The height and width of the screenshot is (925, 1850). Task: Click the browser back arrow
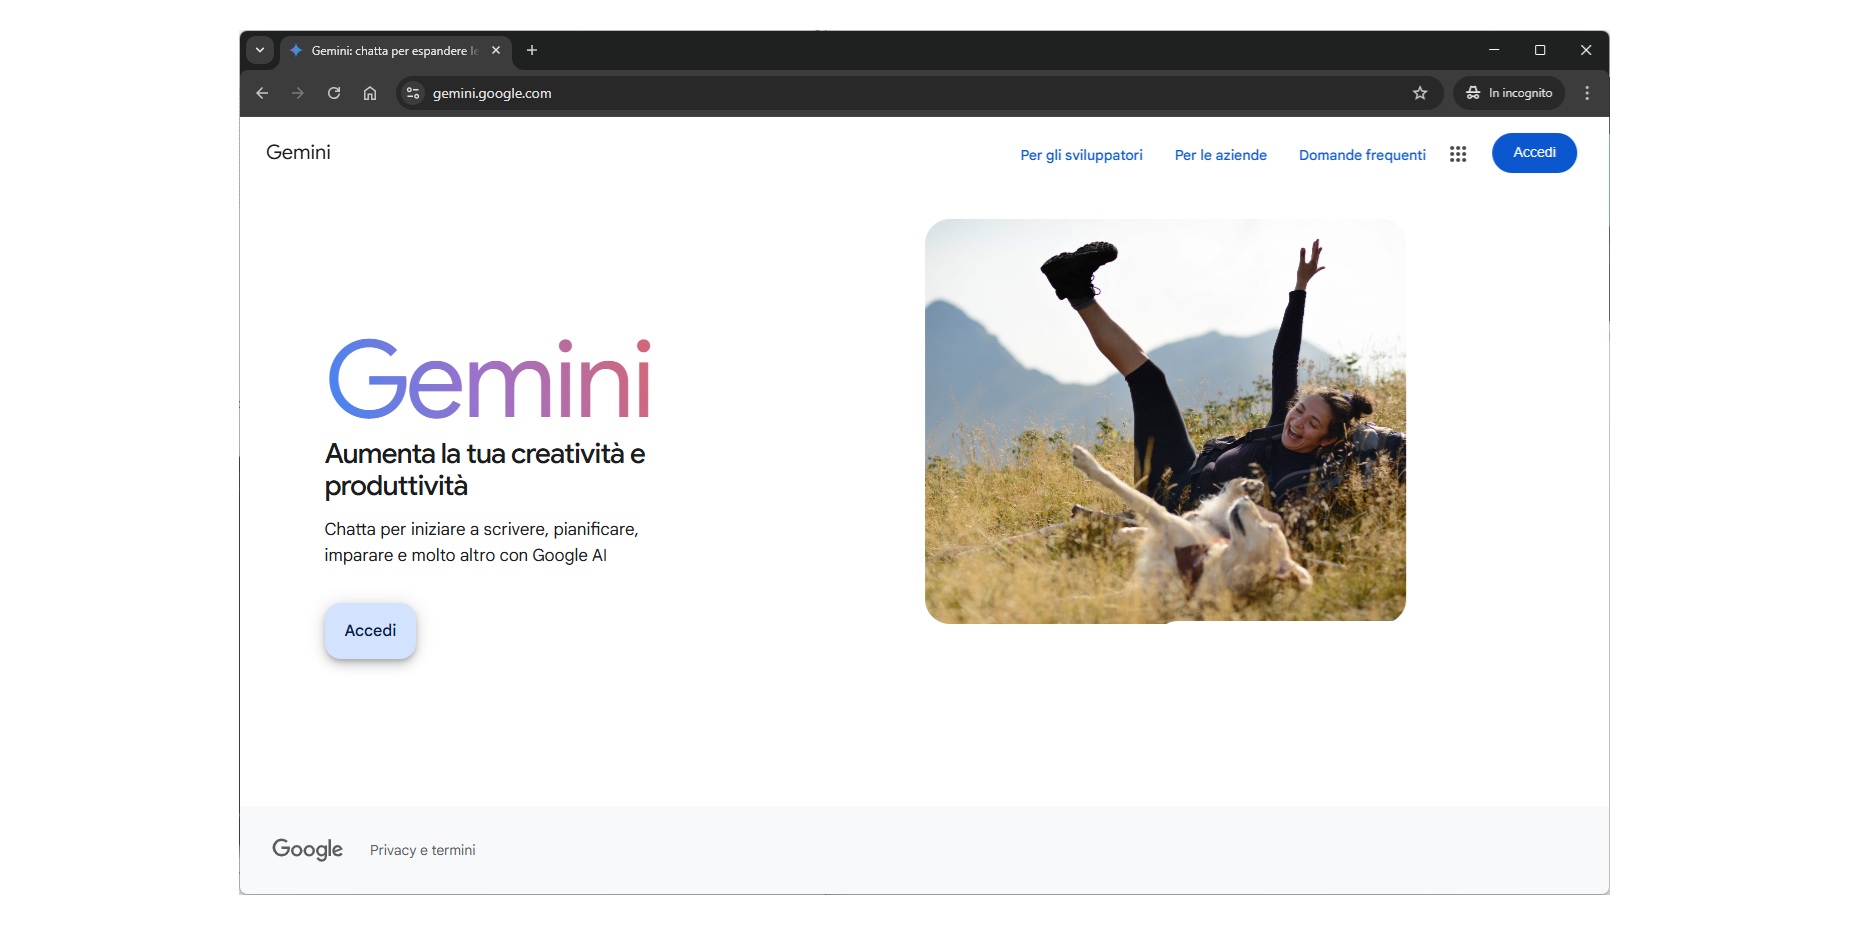pos(262,93)
